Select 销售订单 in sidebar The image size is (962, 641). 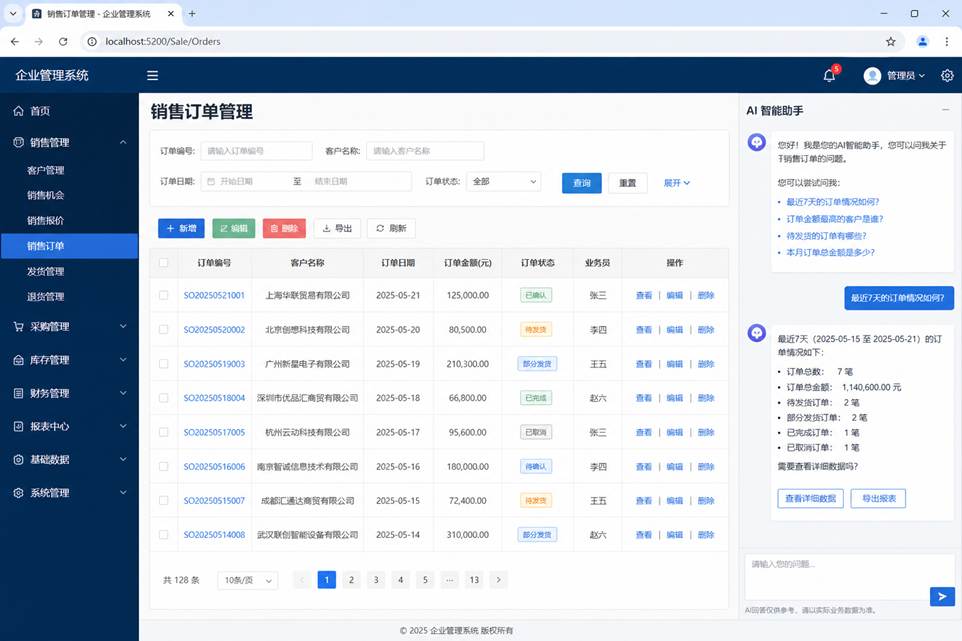tap(69, 246)
